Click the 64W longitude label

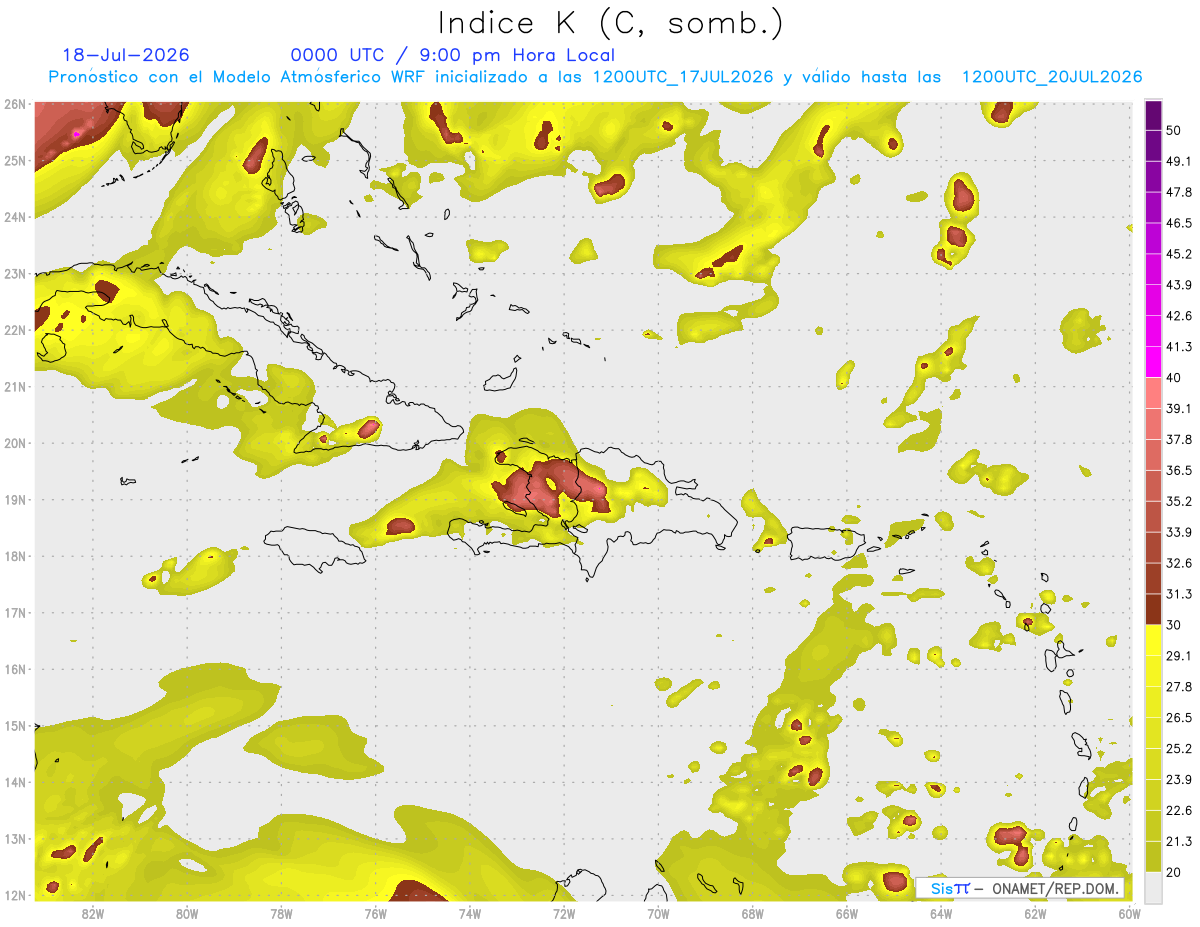[940, 913]
